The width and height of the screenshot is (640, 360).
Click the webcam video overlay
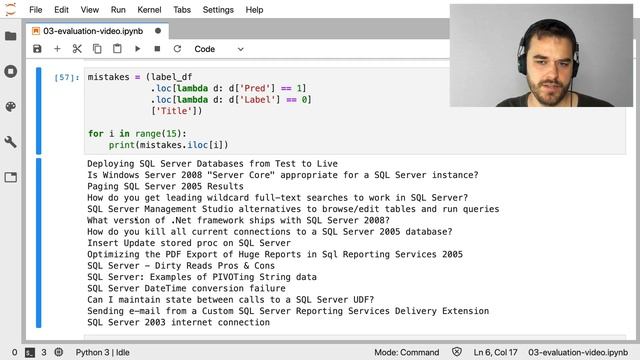[x=541, y=56]
